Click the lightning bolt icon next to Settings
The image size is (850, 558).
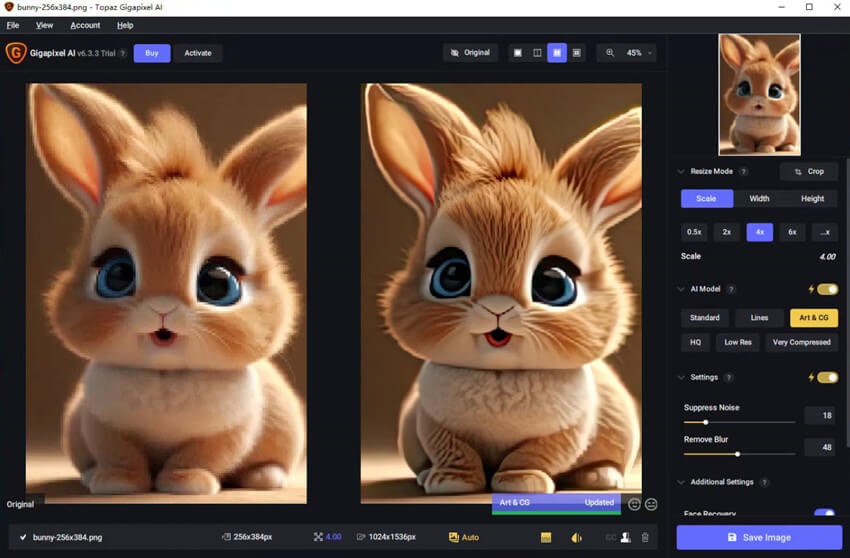[x=811, y=377]
